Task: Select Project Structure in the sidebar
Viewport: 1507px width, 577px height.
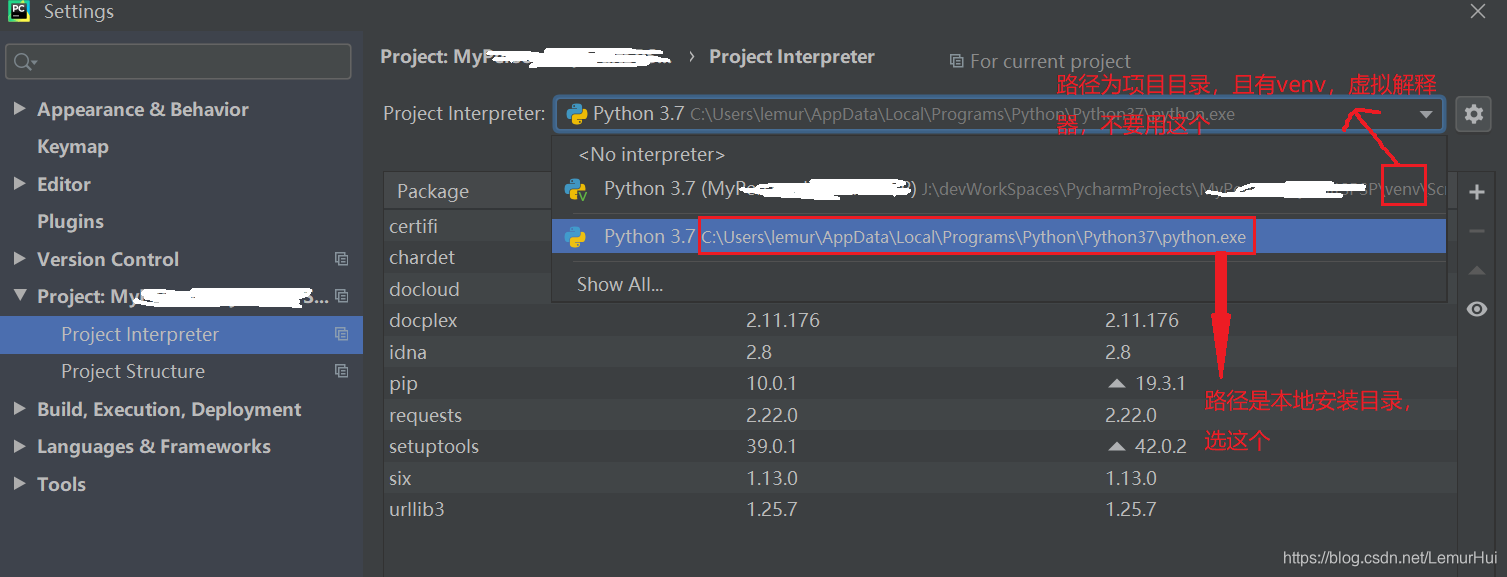Action: pyautogui.click(x=130, y=371)
